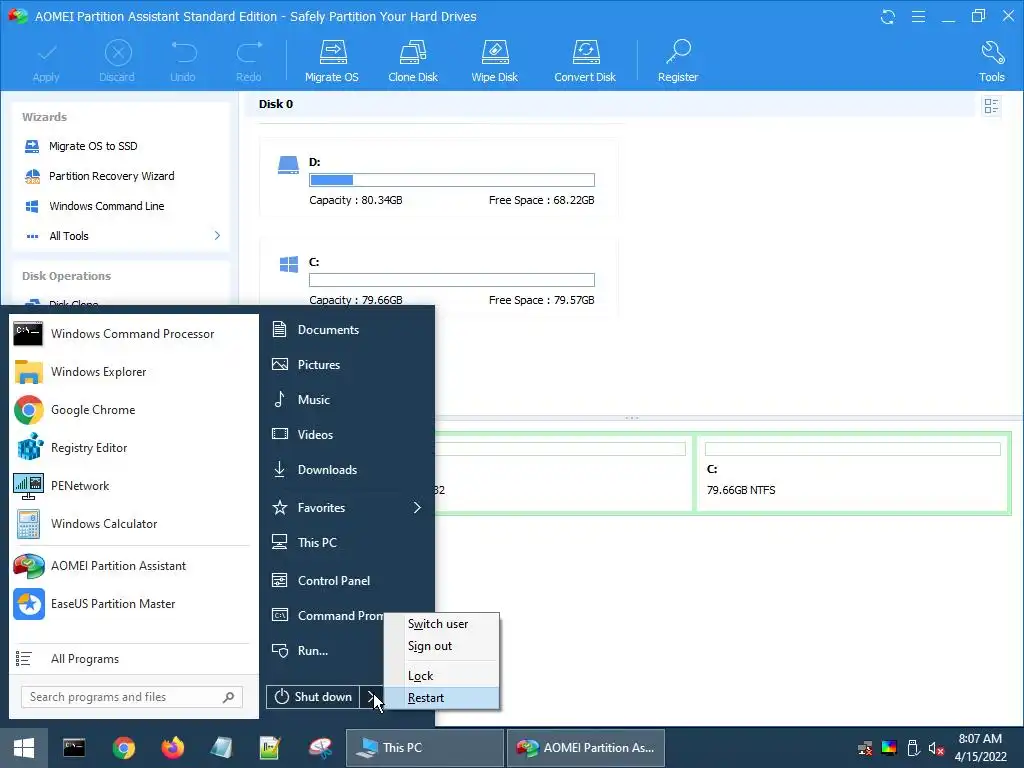Launch PENetwork from start menu
The width and height of the screenshot is (1024, 768).
click(x=133, y=486)
